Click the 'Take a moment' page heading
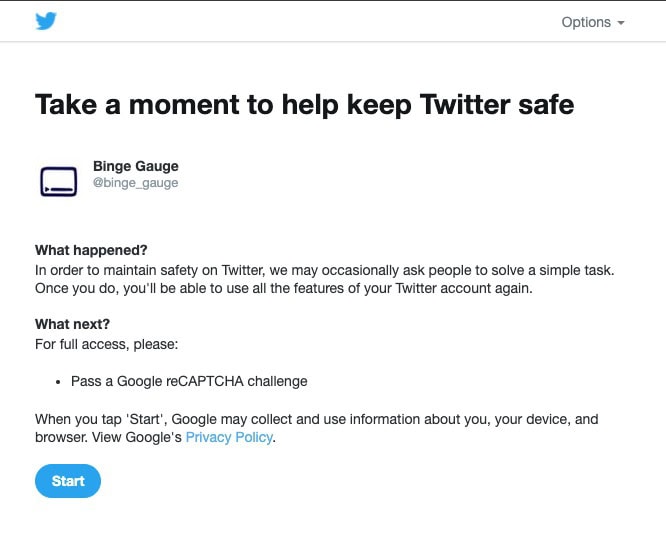 click(x=304, y=104)
